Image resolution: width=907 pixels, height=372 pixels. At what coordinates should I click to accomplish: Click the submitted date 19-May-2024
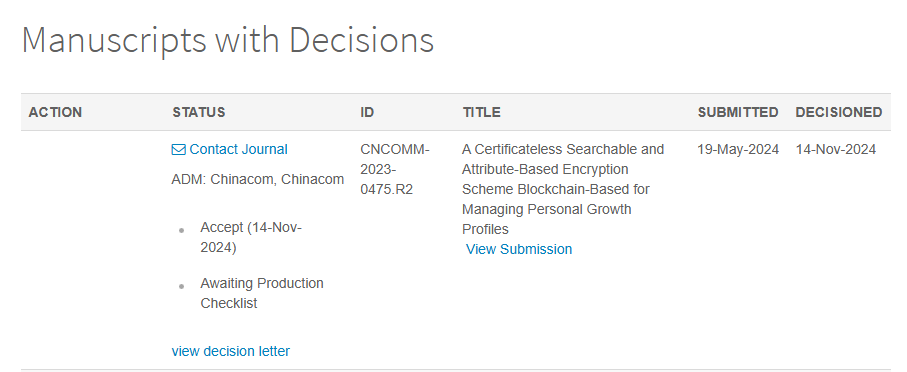738,150
